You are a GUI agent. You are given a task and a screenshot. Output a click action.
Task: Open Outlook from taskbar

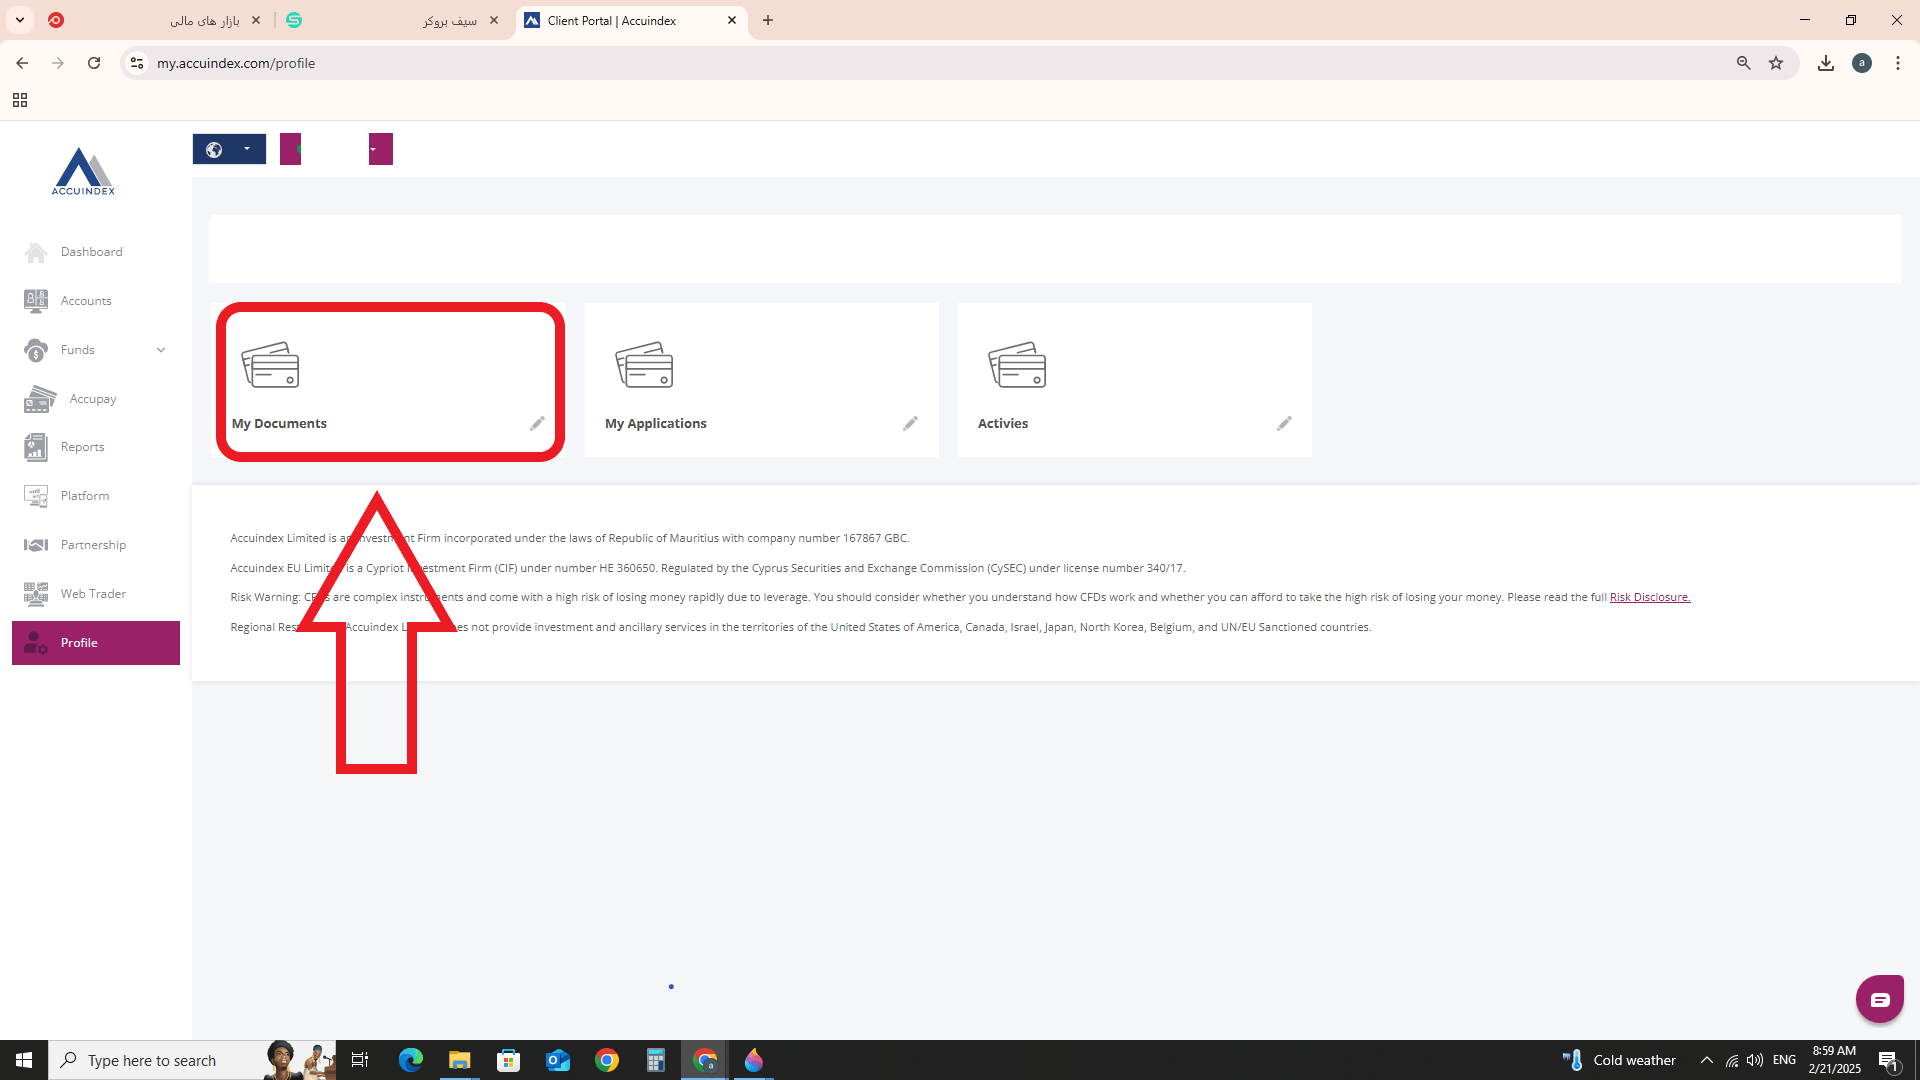(558, 1060)
